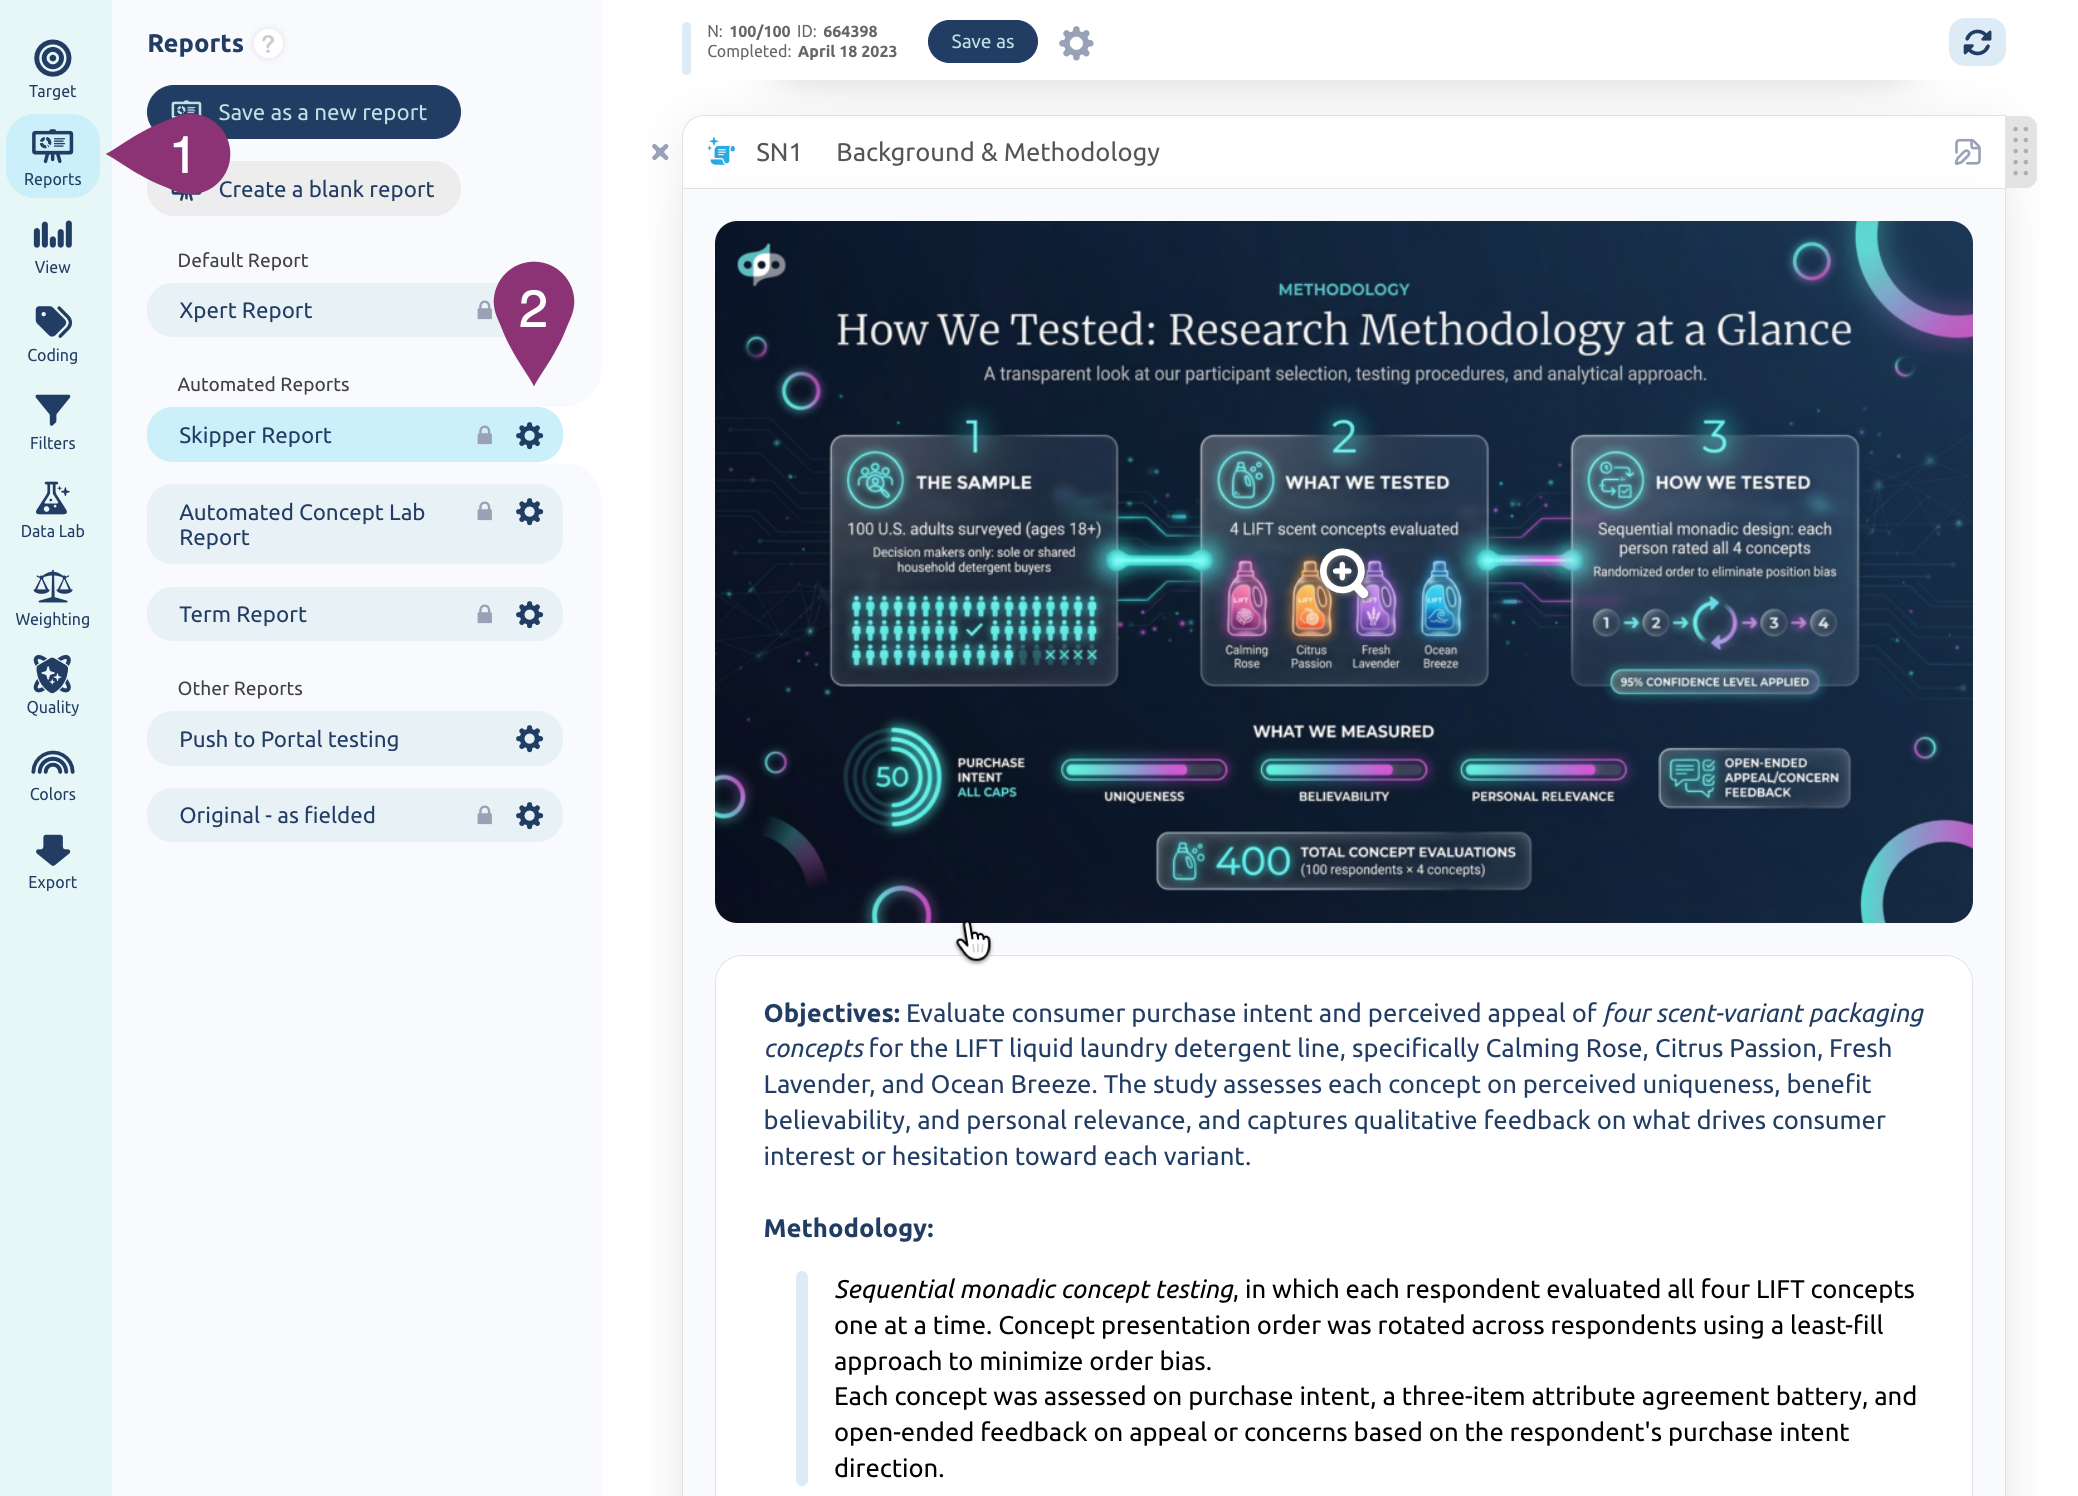Zoom into the methodology infographic image

pyautogui.click(x=1343, y=572)
